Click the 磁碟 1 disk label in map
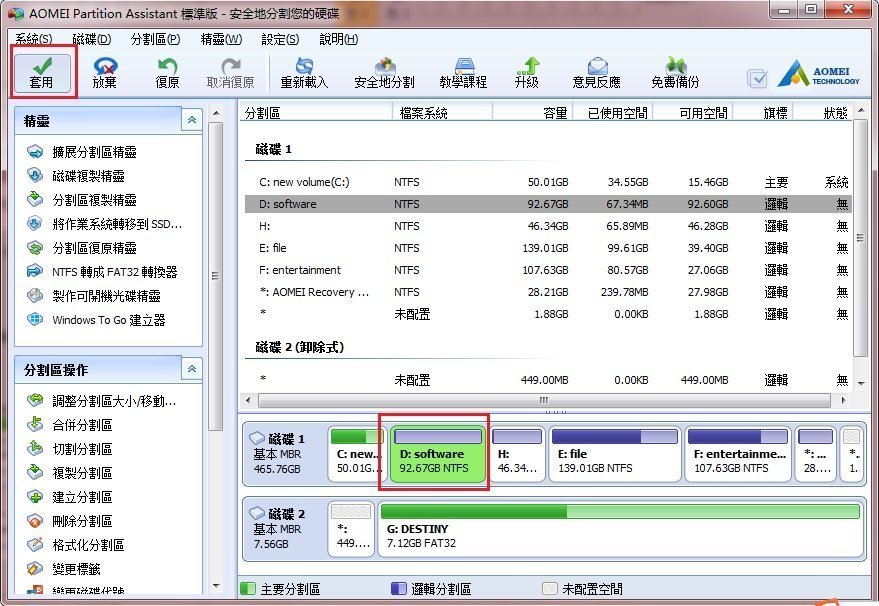This screenshot has height=606, width=879. point(283,454)
